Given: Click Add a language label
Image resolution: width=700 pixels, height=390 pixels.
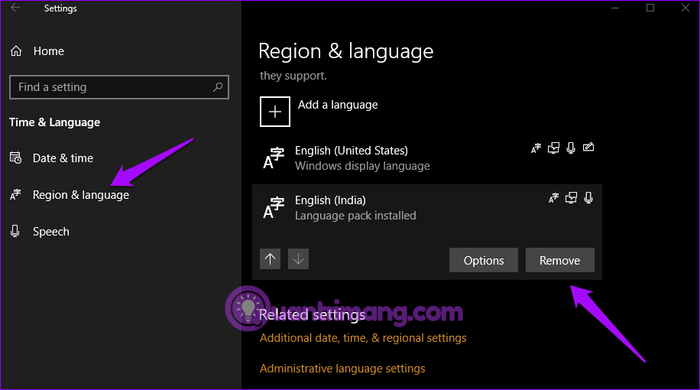Looking at the screenshot, I should click(x=338, y=105).
